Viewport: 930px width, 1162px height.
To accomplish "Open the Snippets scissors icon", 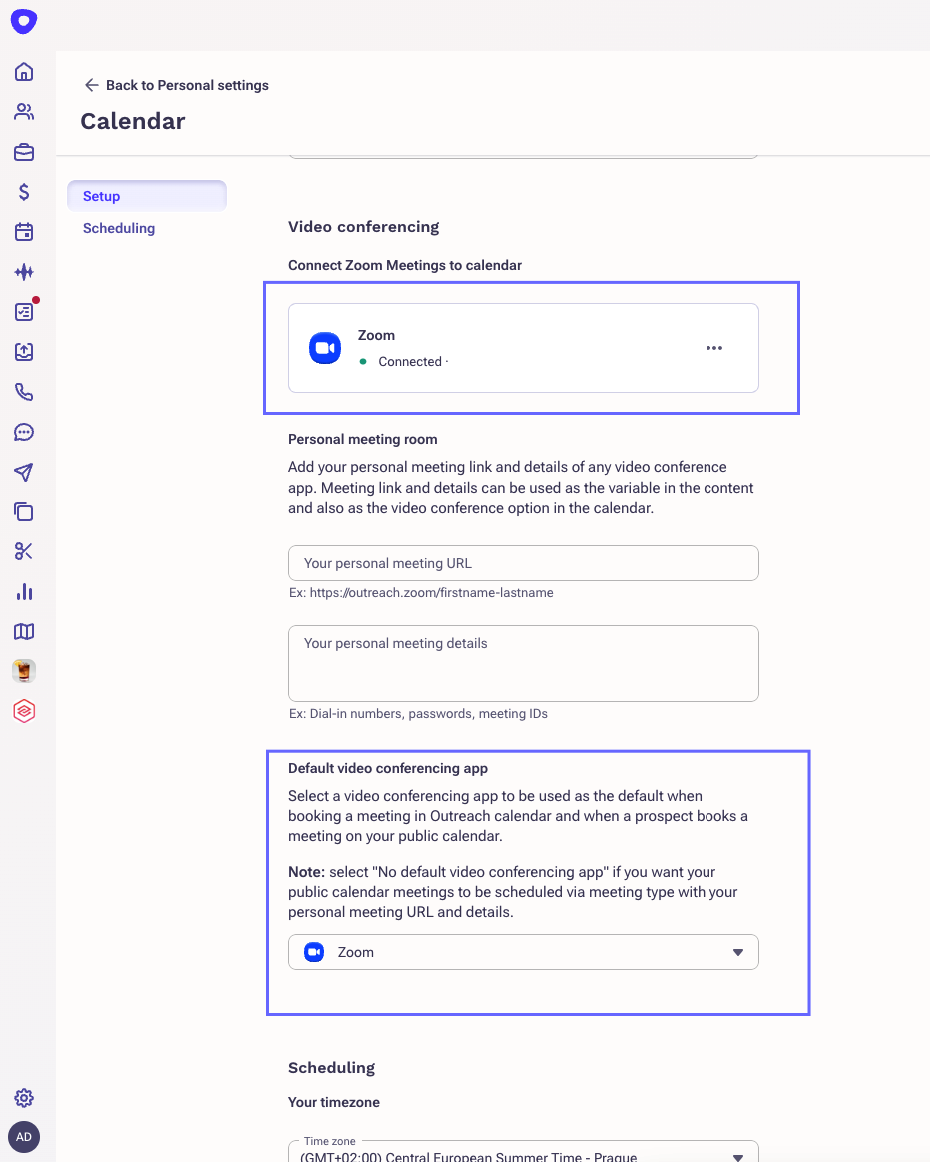I will pyautogui.click(x=24, y=551).
